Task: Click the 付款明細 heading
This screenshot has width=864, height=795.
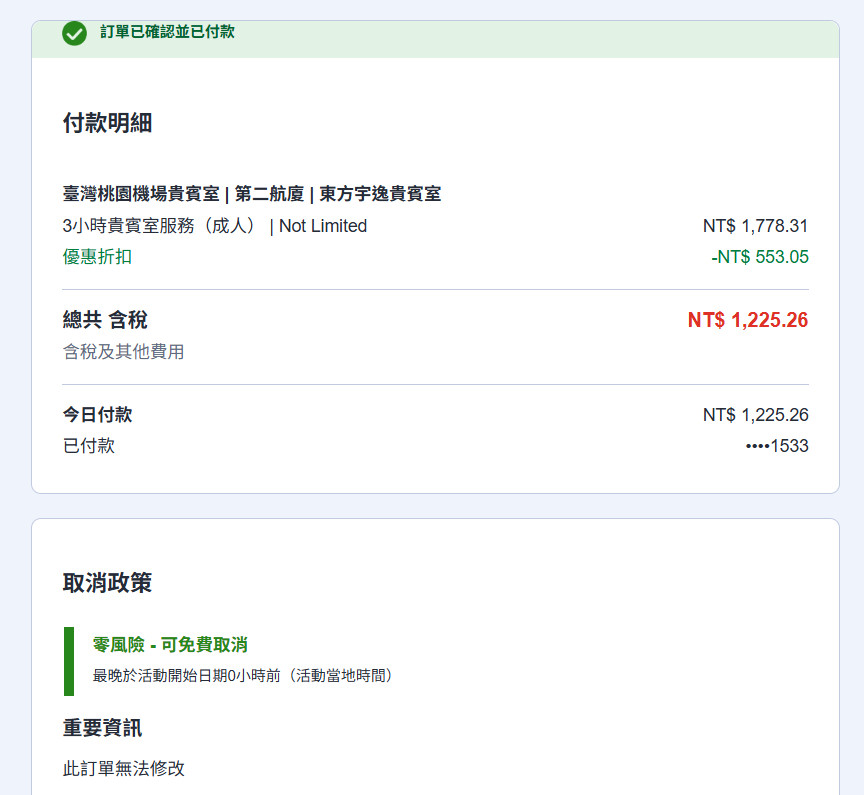Action: coord(107,123)
